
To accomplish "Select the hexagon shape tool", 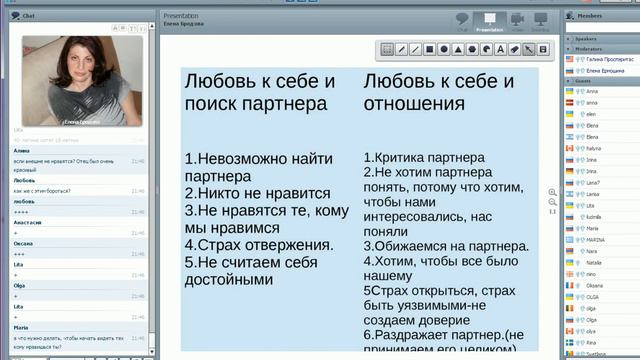I will [x=472, y=49].
